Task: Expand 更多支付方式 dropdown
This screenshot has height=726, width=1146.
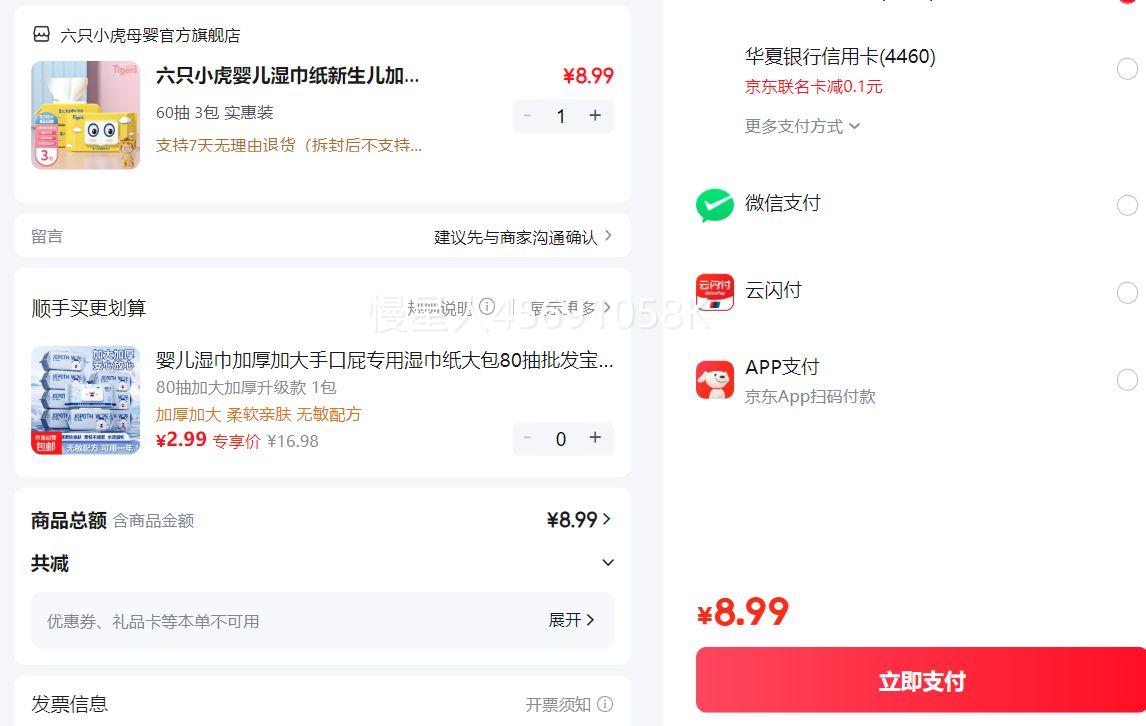Action: pos(802,126)
